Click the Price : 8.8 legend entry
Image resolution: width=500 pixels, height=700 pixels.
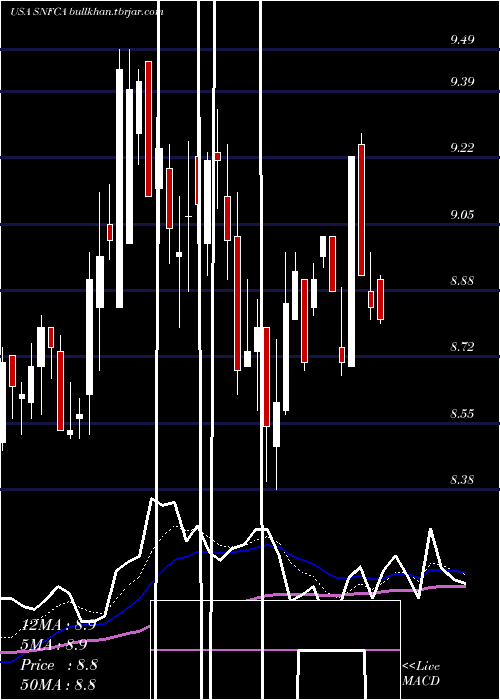[59, 665]
